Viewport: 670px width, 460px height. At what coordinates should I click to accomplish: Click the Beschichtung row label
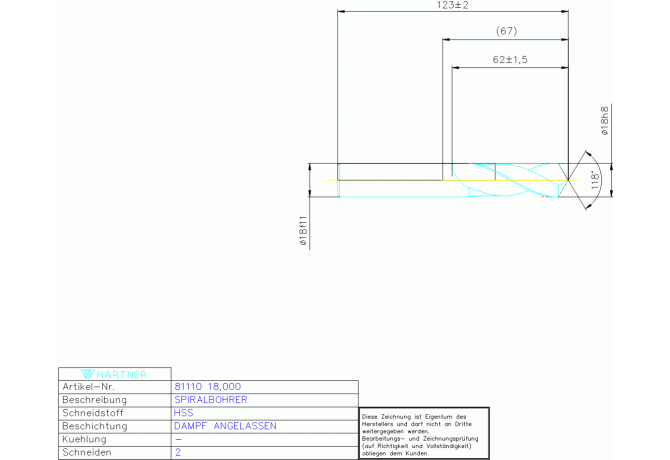click(x=93, y=426)
